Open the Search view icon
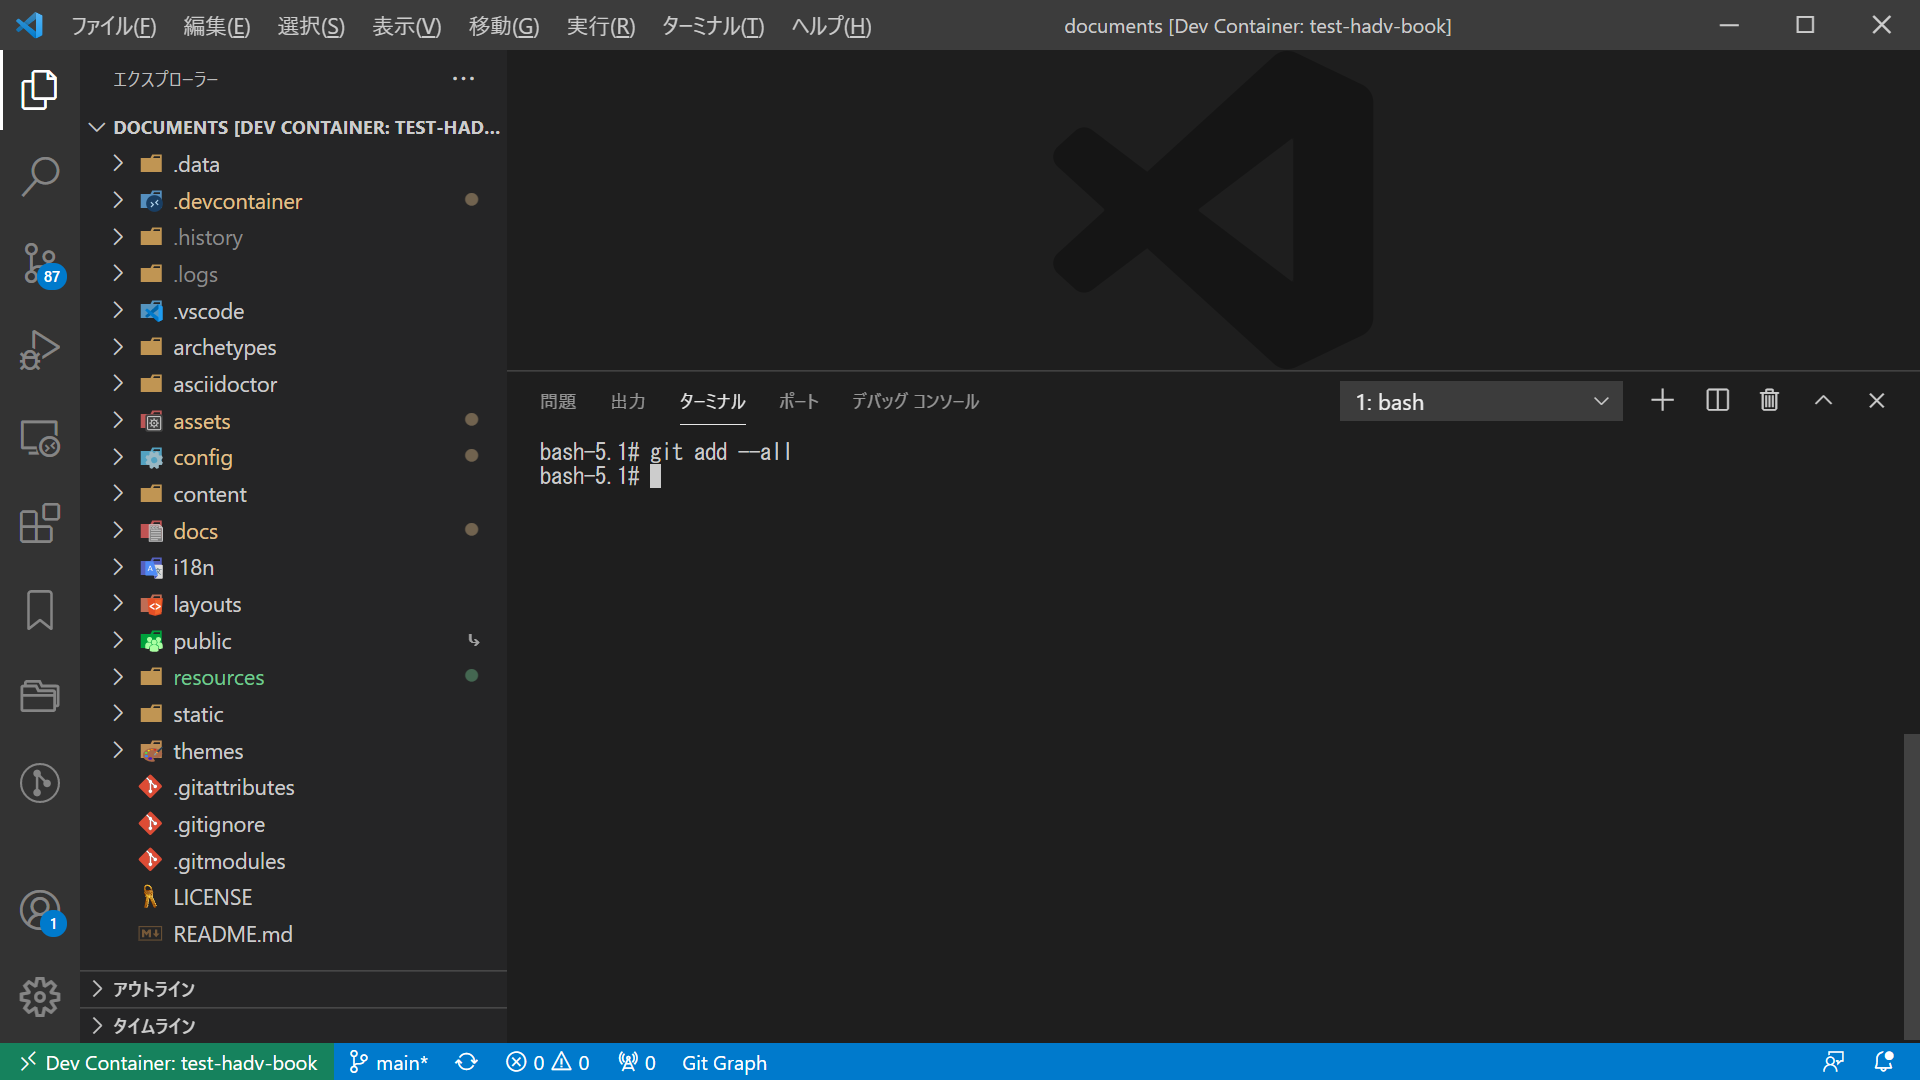The image size is (1920, 1080). coord(40,177)
